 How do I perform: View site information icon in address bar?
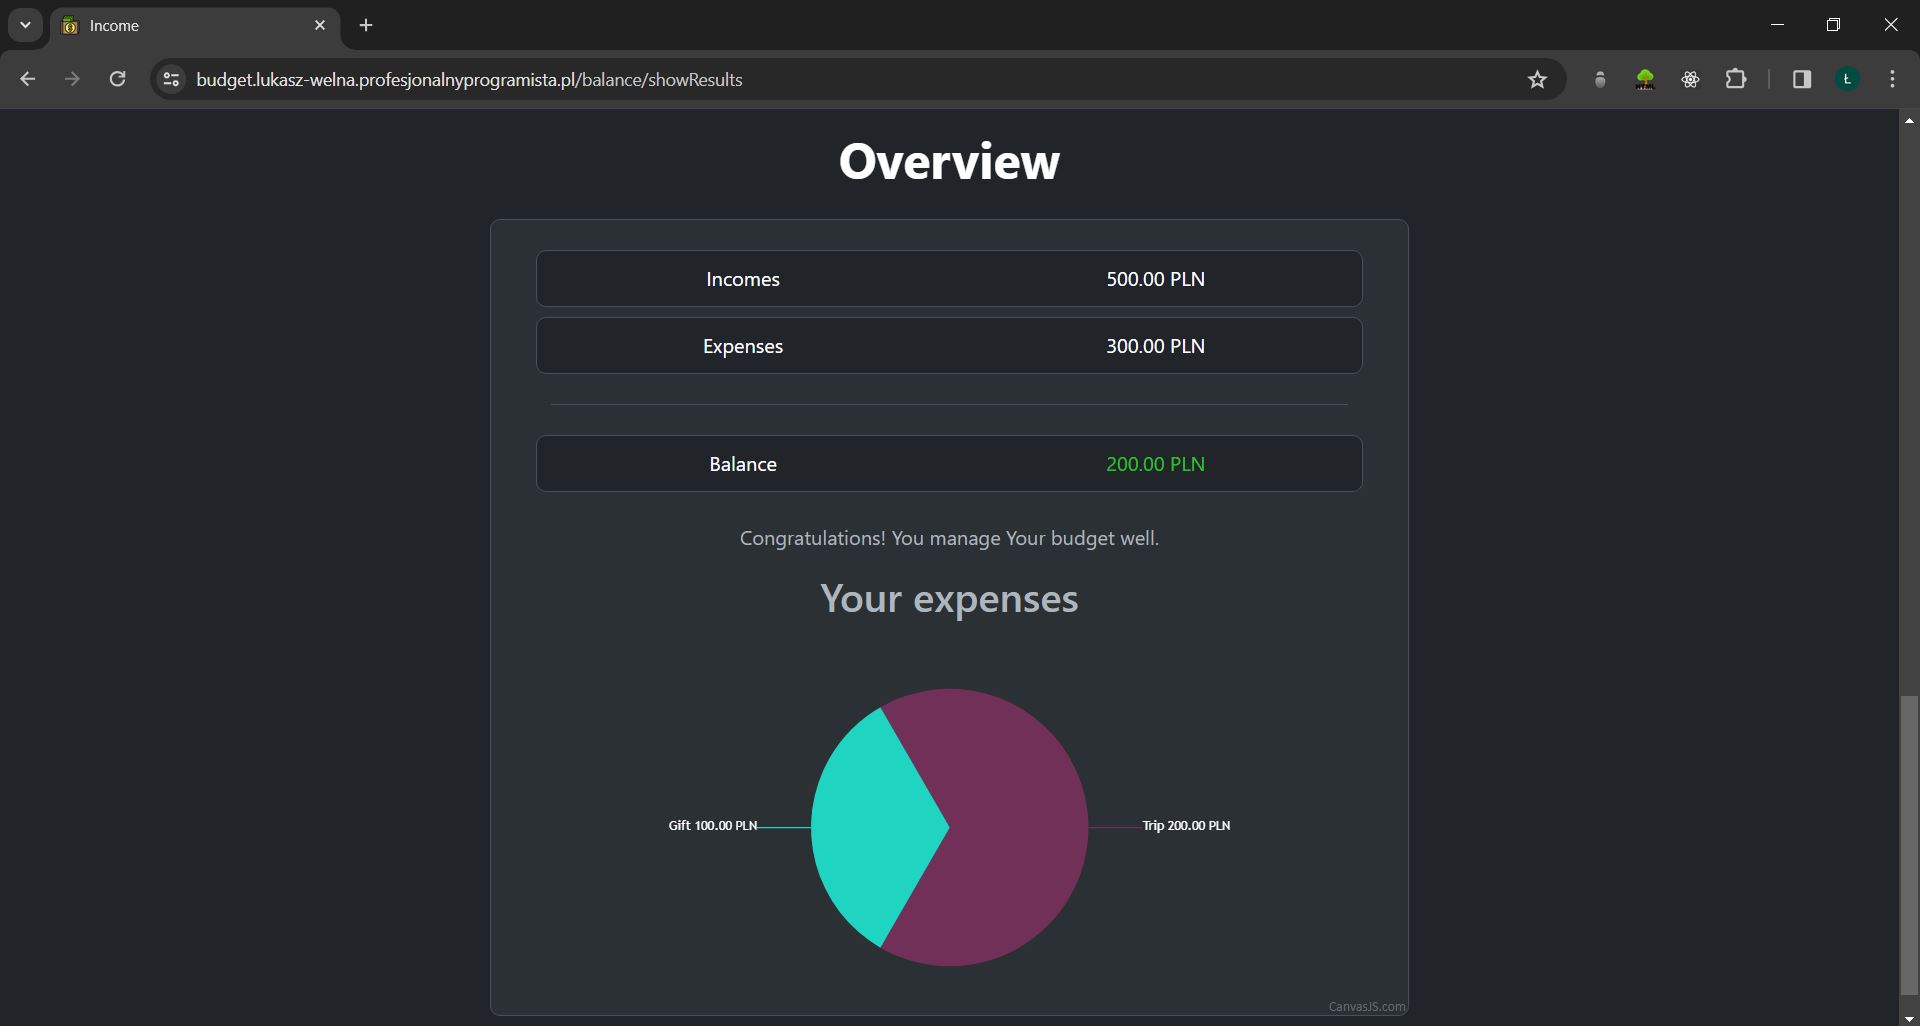coord(171,79)
